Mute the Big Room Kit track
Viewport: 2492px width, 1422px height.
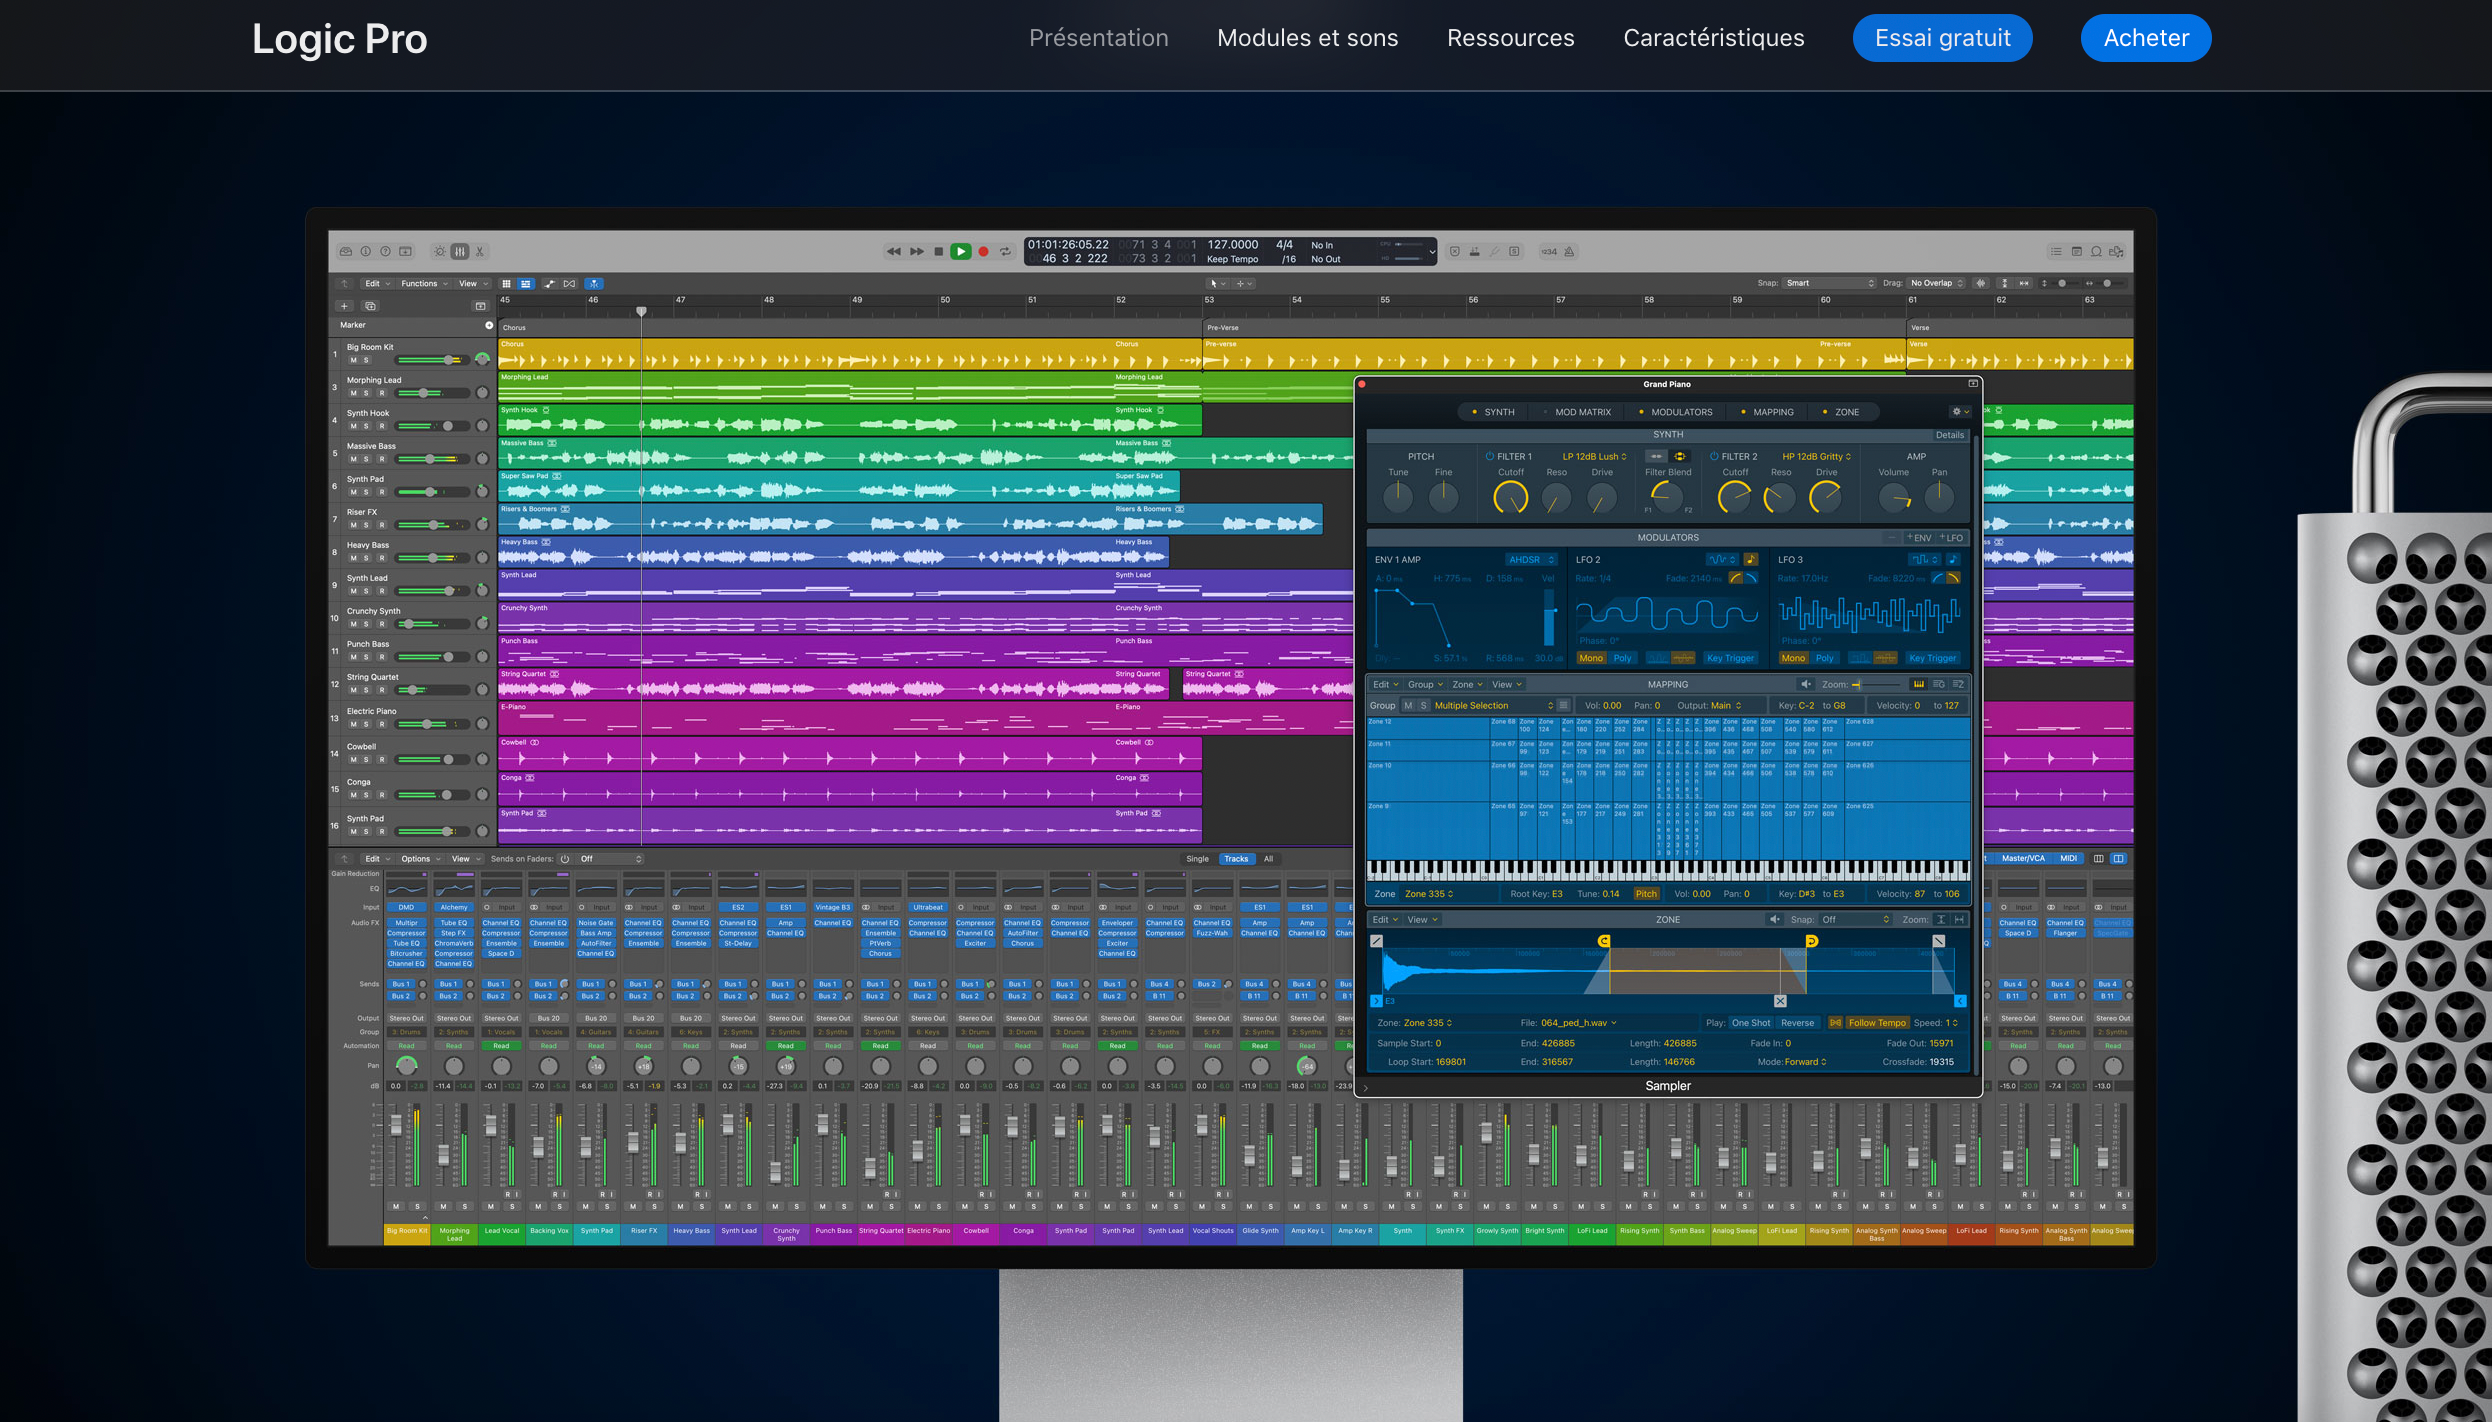(x=353, y=360)
